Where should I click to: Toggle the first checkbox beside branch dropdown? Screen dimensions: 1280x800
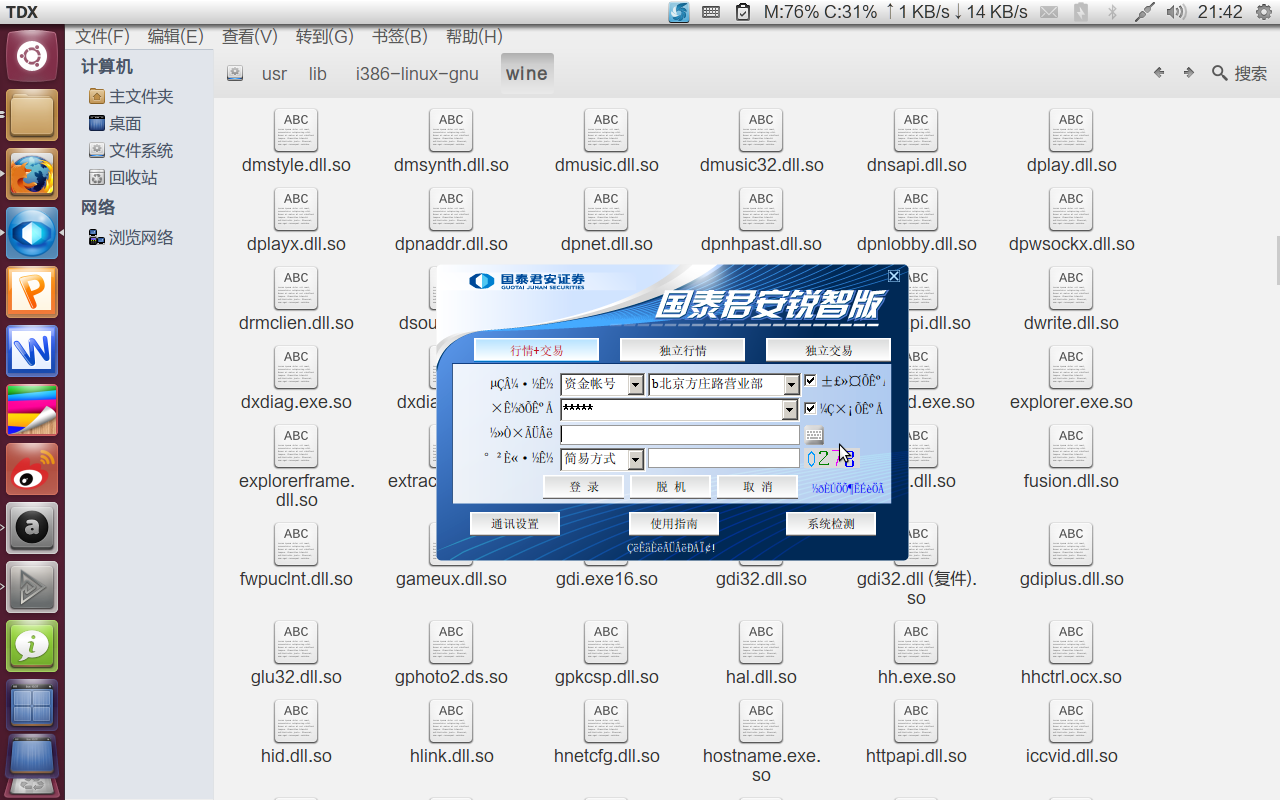click(x=811, y=381)
